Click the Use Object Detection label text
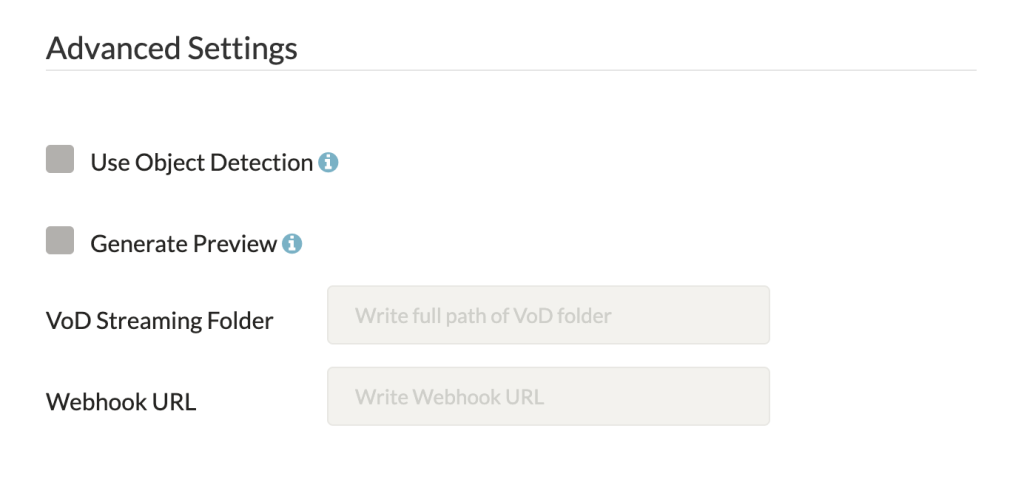The width and height of the screenshot is (1024, 482). 202,163
